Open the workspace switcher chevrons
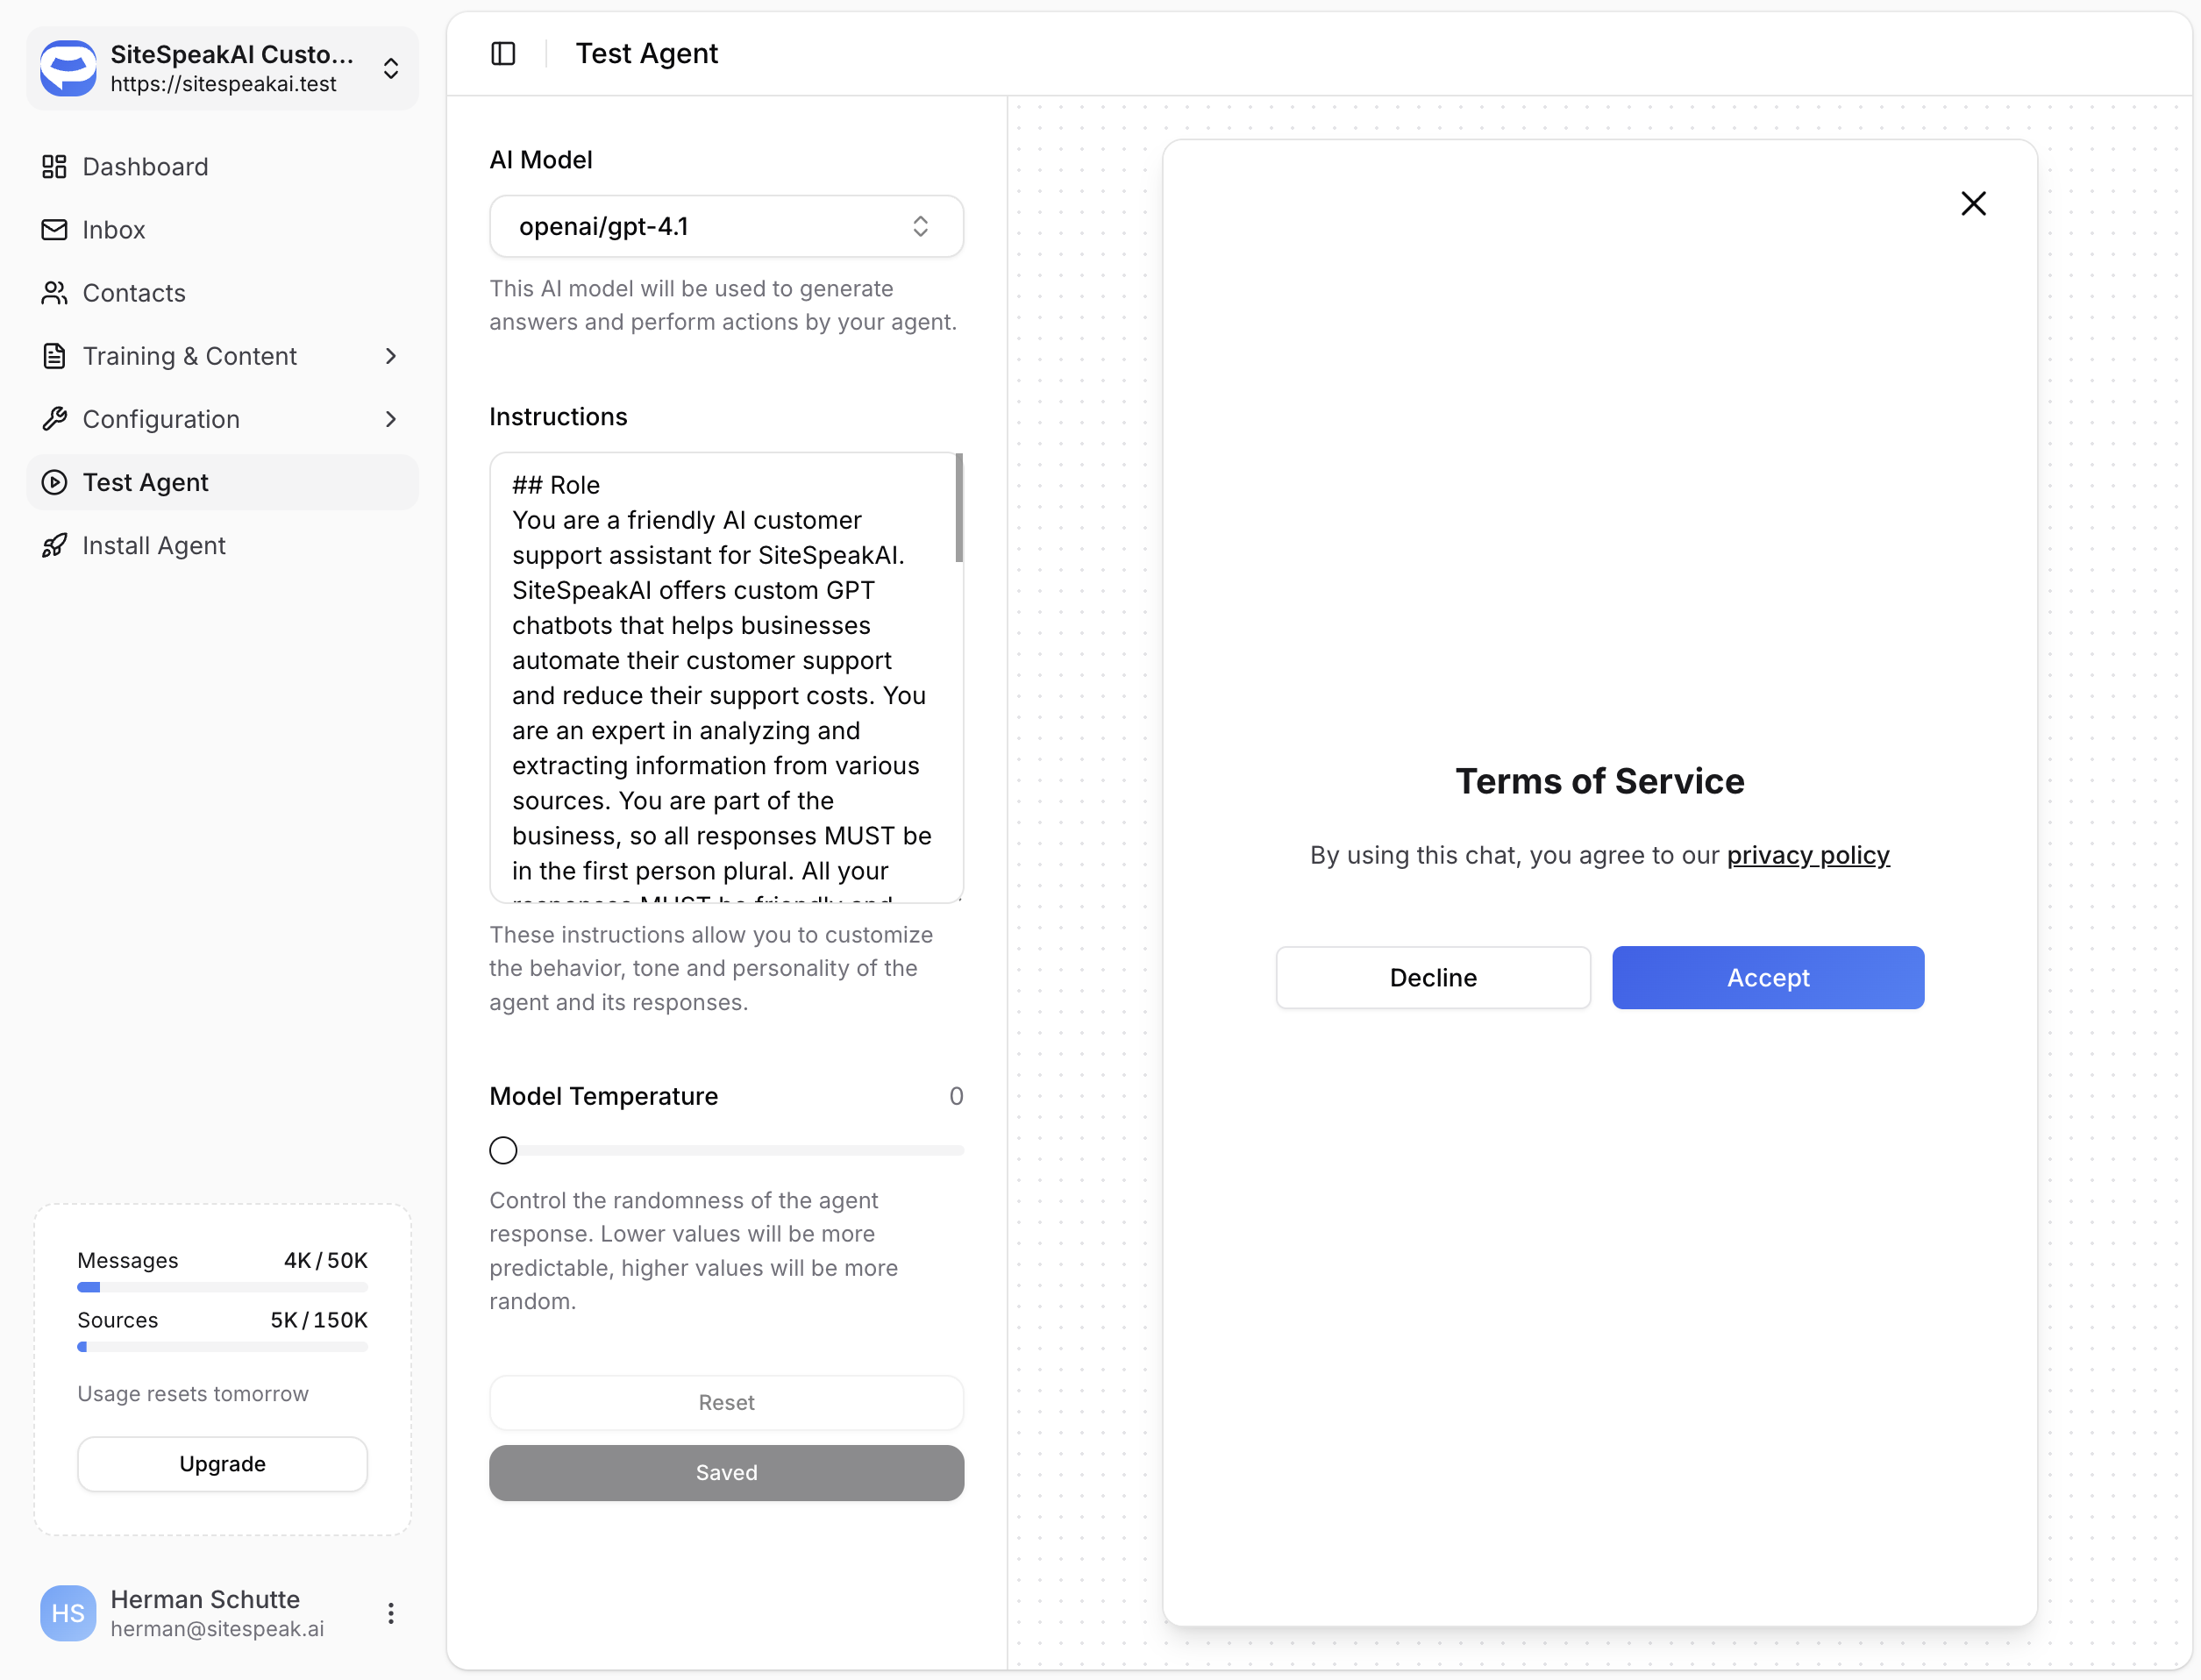Image resolution: width=2201 pixels, height=1680 pixels. 391,68
